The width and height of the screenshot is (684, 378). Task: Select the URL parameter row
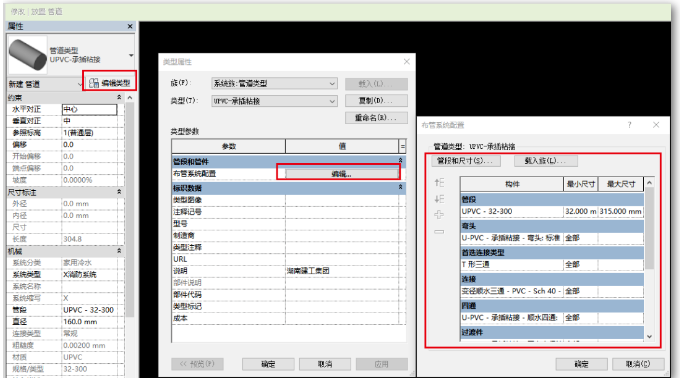point(285,259)
